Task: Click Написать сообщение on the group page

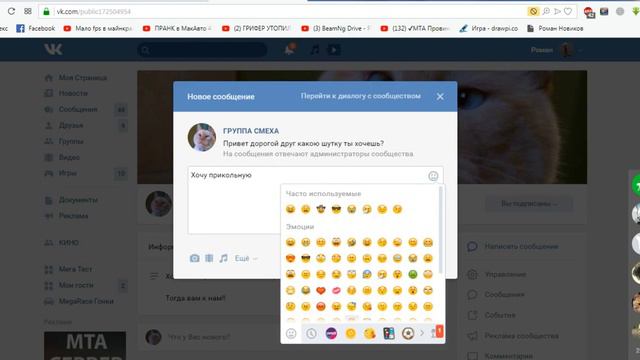Action: click(x=521, y=247)
